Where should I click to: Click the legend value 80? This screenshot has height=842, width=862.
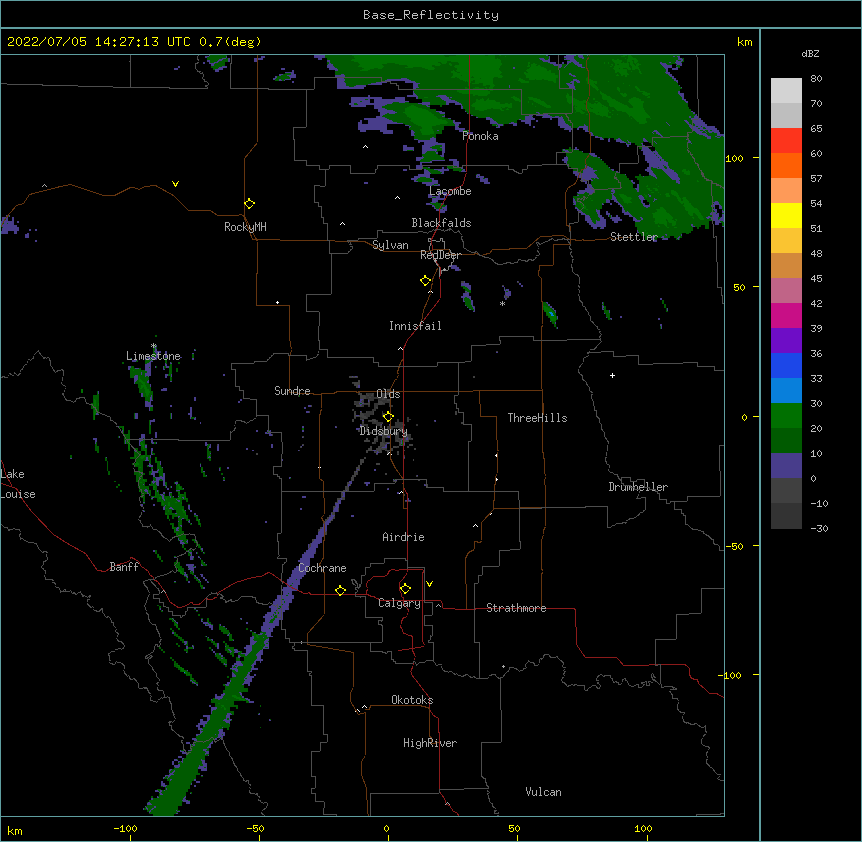tap(816, 78)
